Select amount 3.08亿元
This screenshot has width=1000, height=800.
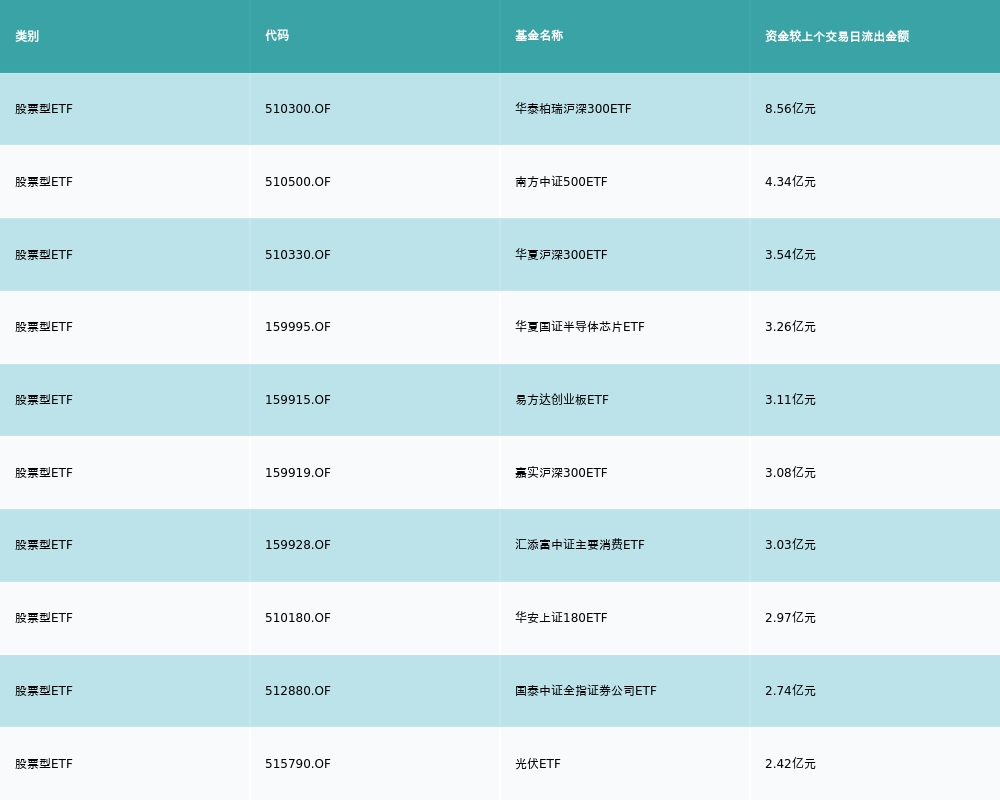[x=790, y=473]
